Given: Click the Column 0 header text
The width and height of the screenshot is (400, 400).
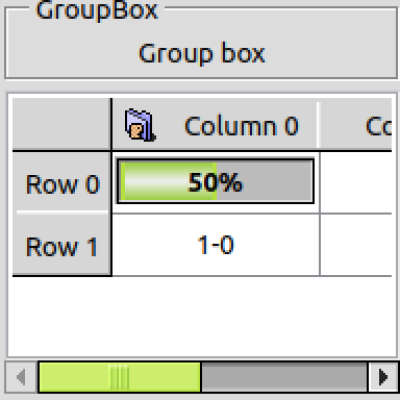Looking at the screenshot, I should (x=241, y=126).
